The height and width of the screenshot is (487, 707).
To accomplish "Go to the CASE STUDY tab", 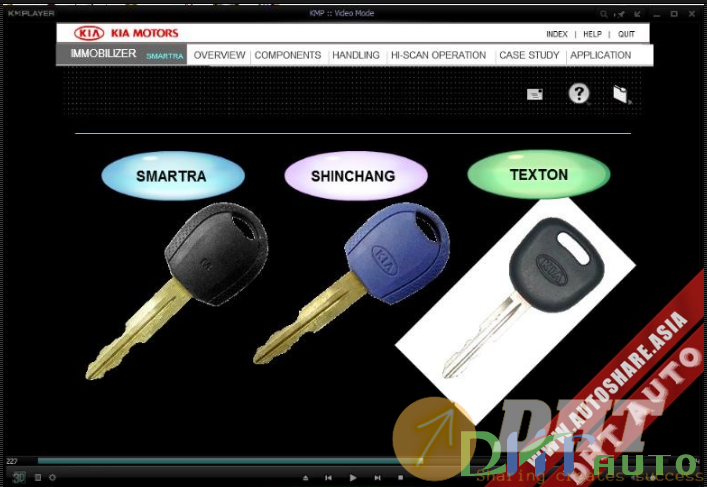I will (529, 55).
